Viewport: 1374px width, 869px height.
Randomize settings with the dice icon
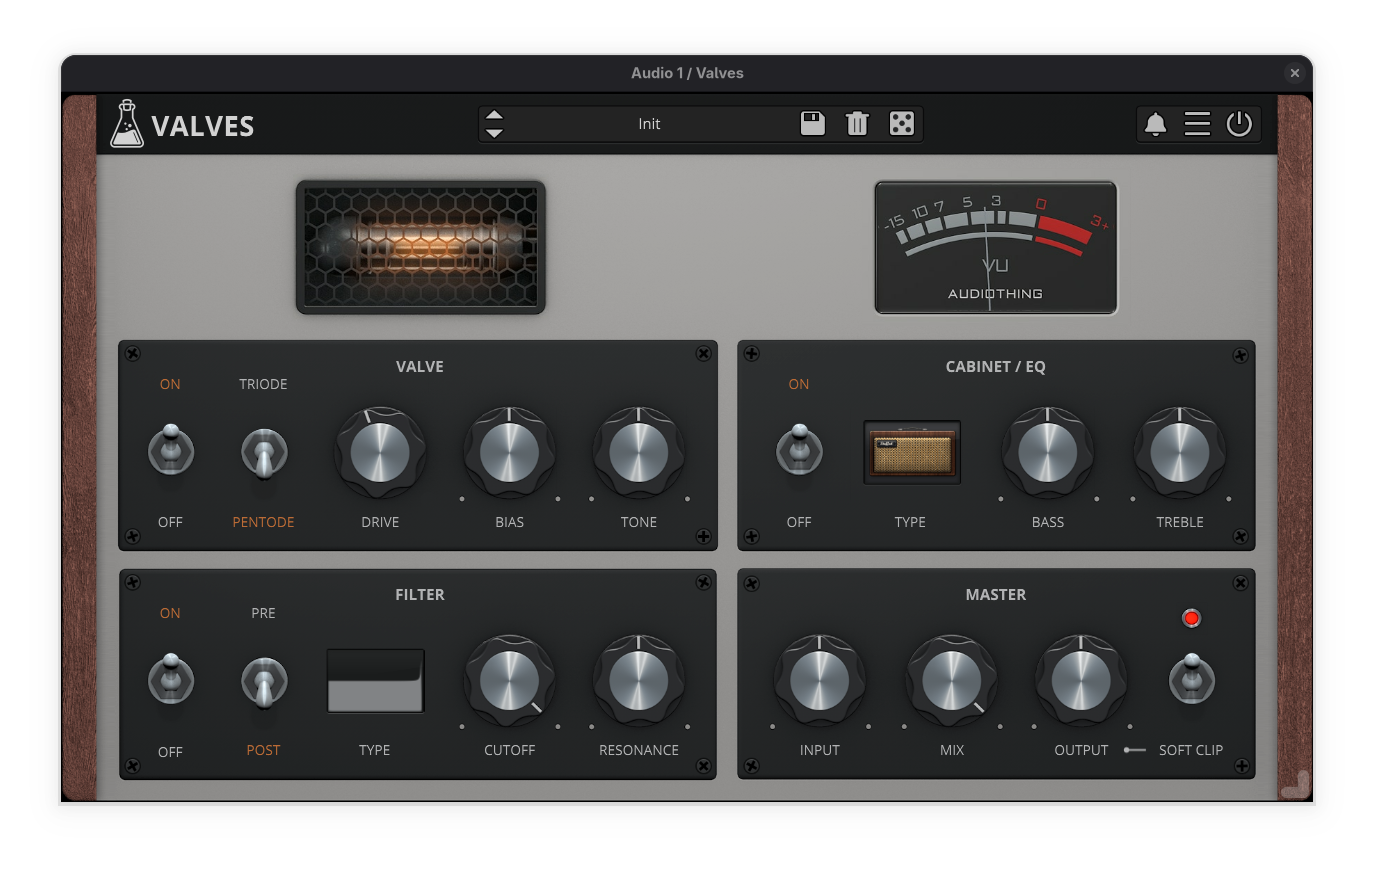point(901,124)
